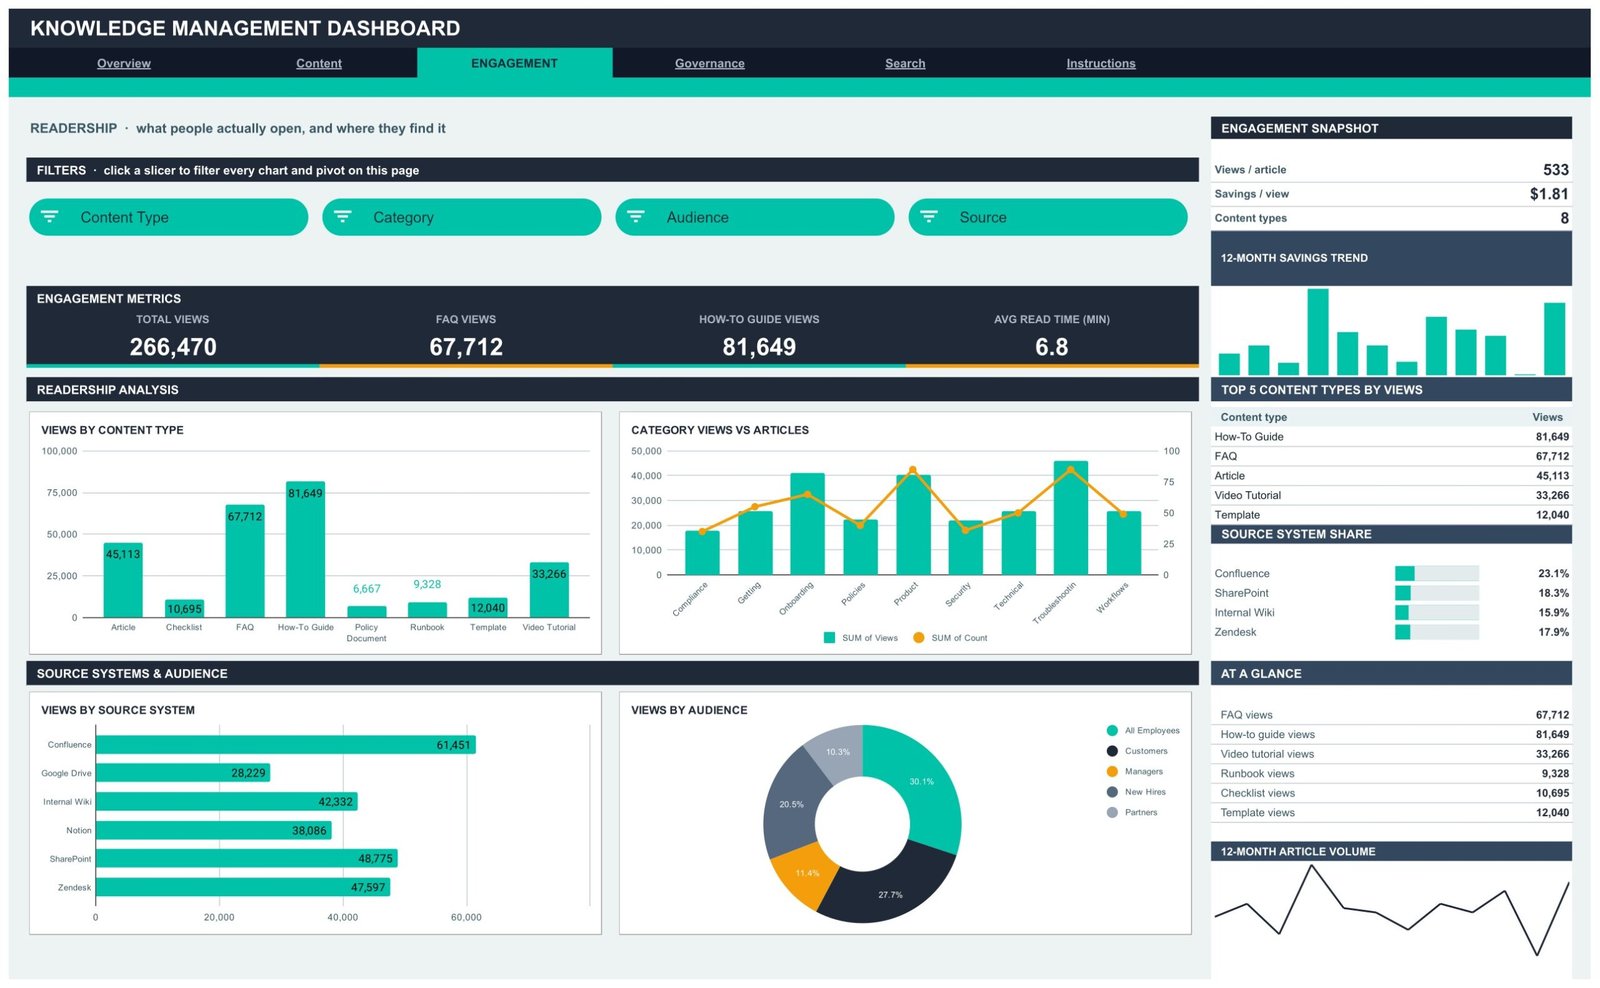Go to the Overview tab
1600x988 pixels.
click(x=124, y=63)
